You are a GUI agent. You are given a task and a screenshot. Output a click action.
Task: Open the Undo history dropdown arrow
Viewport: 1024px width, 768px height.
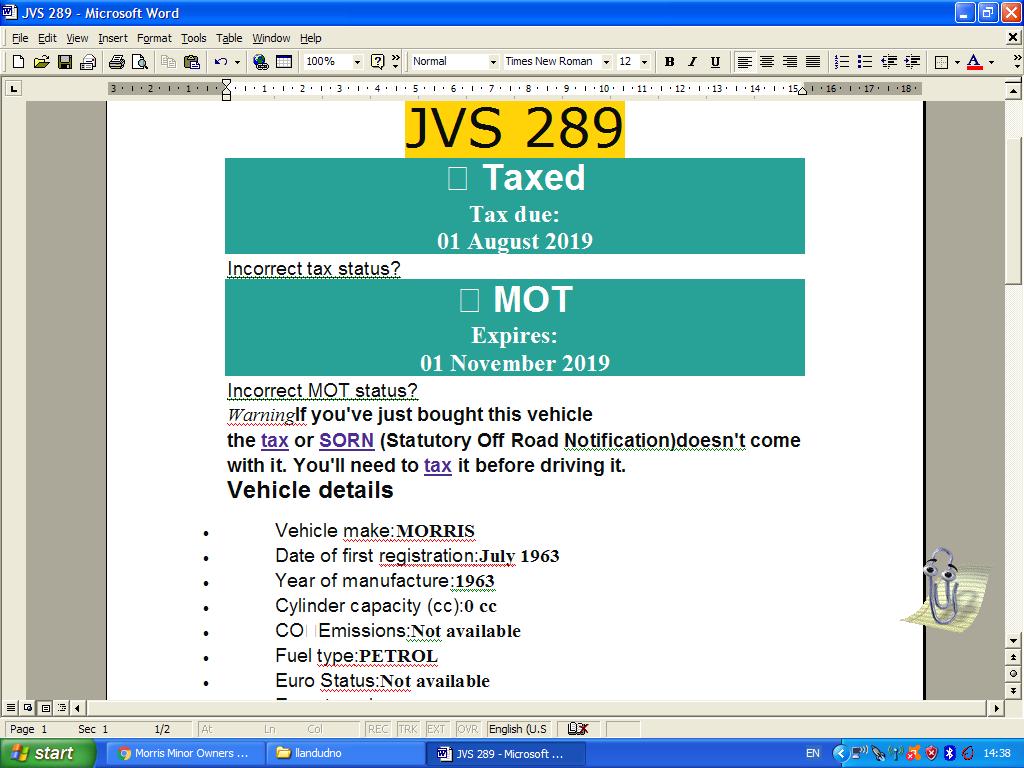coord(237,62)
